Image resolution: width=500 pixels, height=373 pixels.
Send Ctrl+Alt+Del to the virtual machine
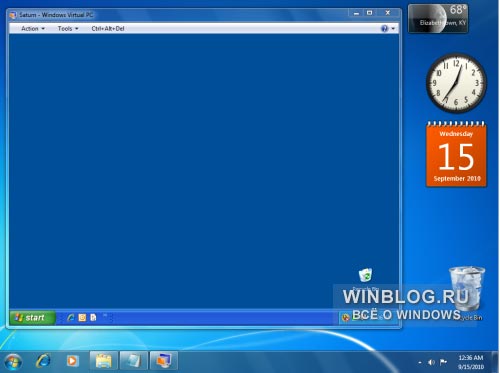pyautogui.click(x=108, y=29)
